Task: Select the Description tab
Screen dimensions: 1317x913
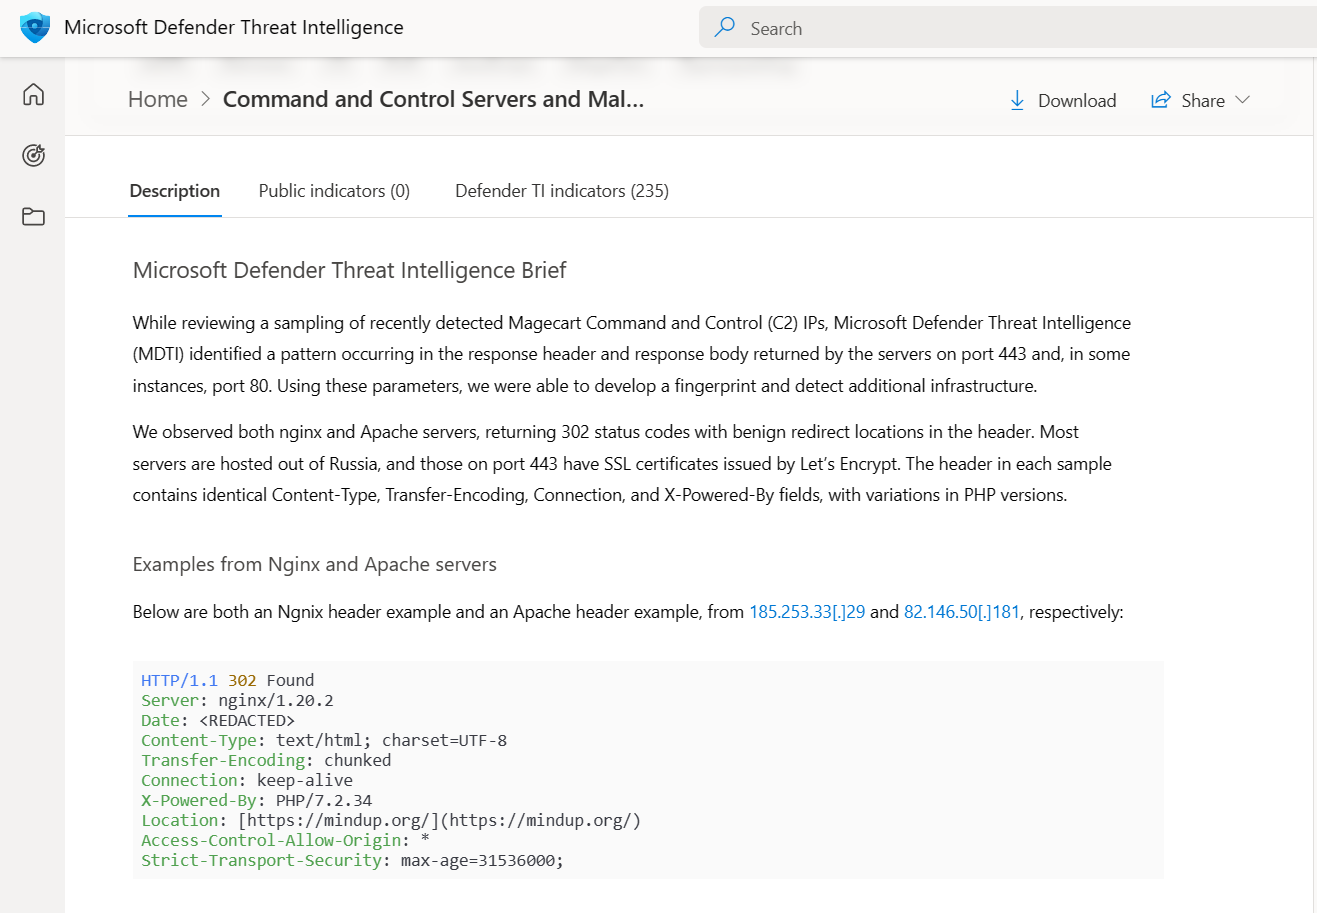Action: point(175,191)
